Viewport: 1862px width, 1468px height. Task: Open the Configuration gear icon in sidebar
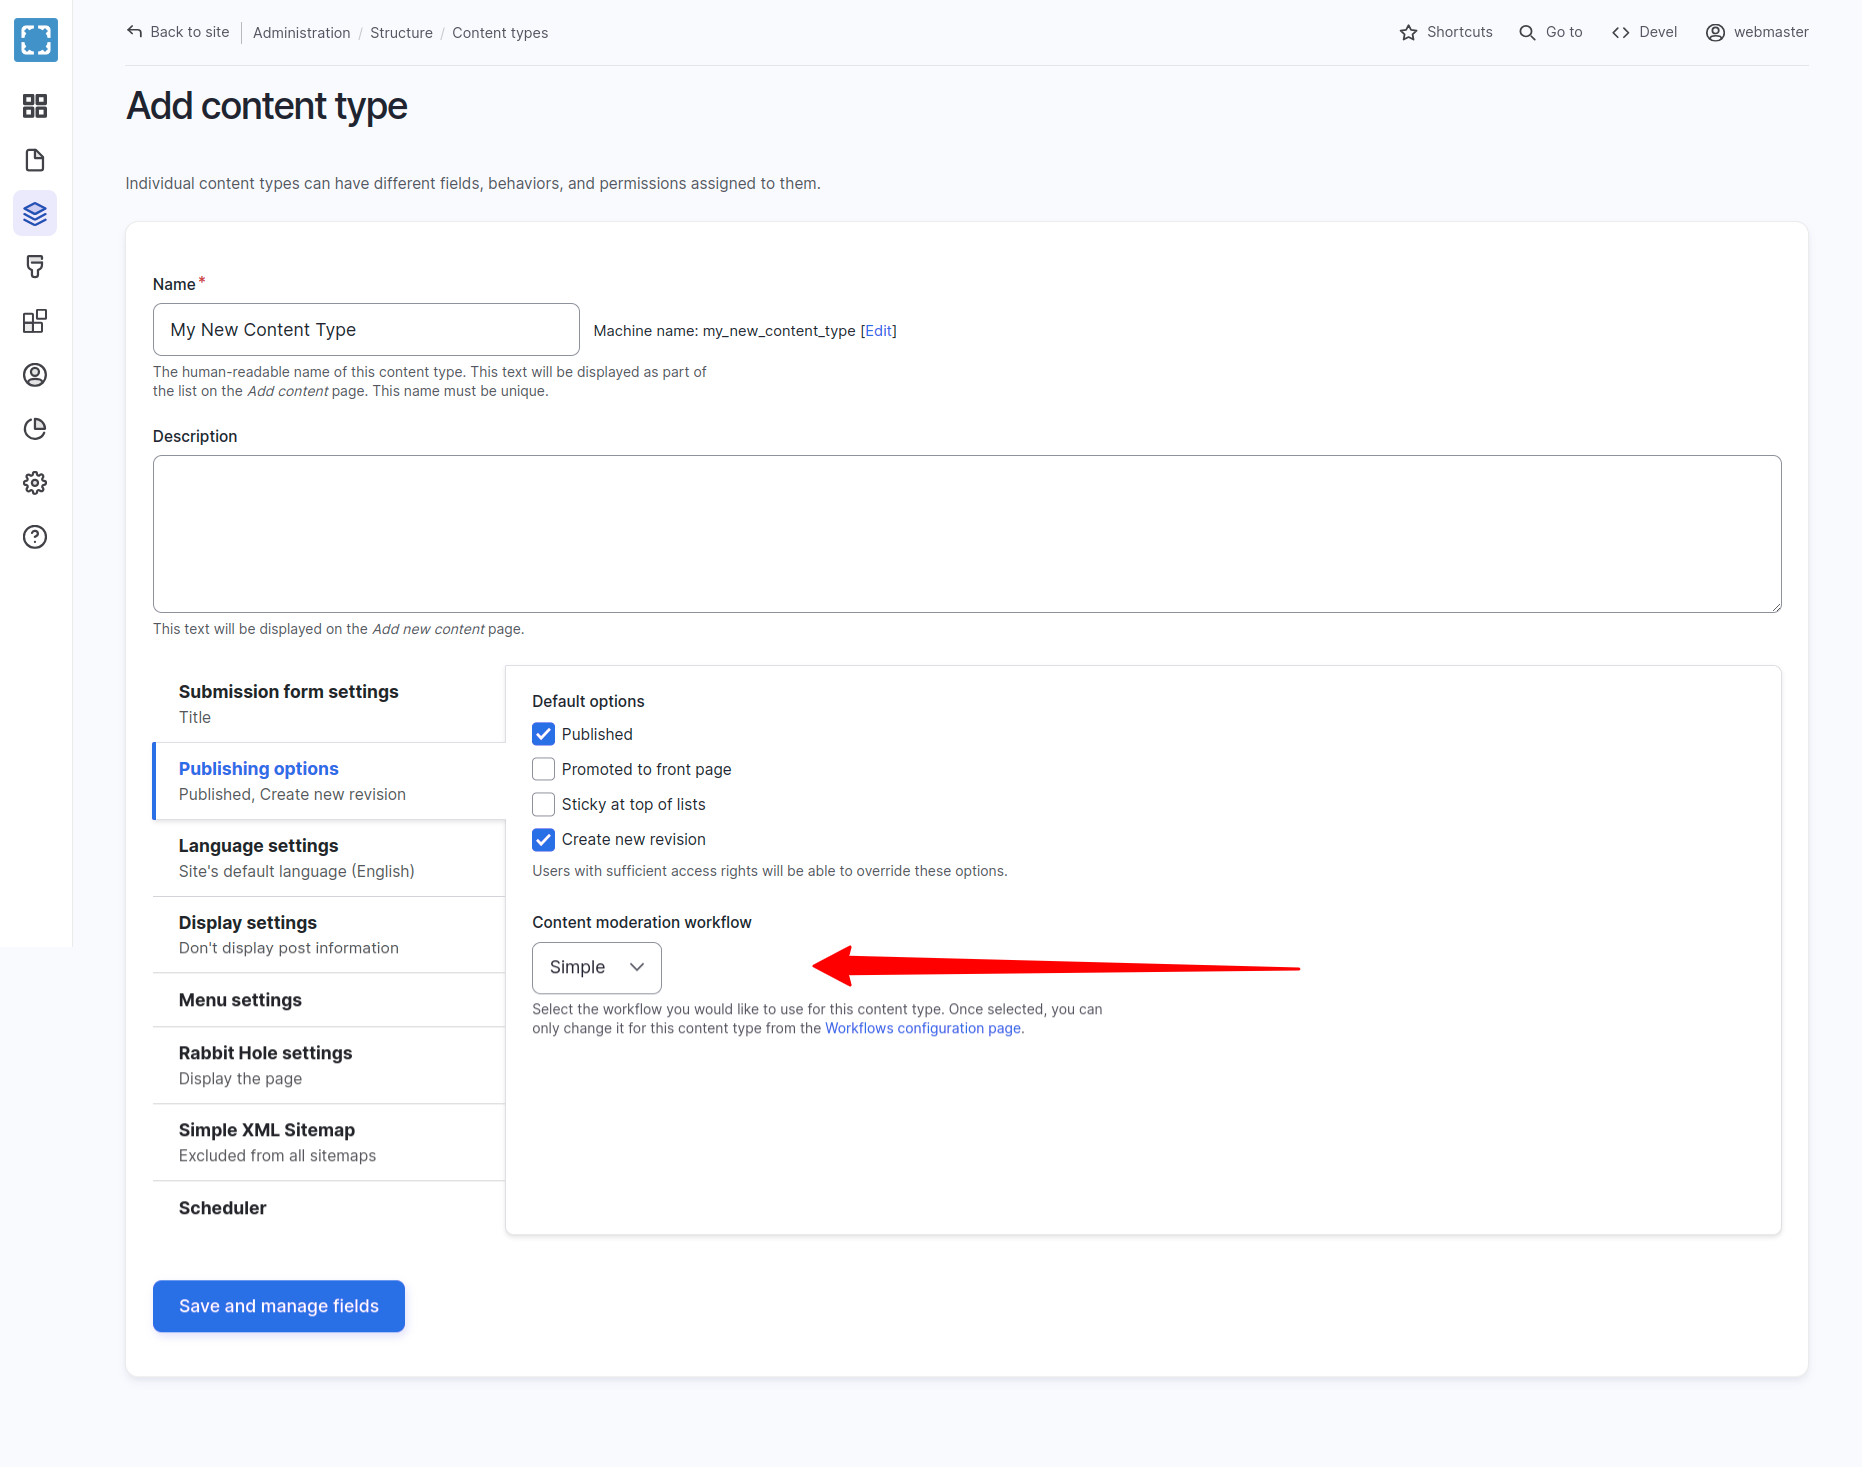pos(35,483)
